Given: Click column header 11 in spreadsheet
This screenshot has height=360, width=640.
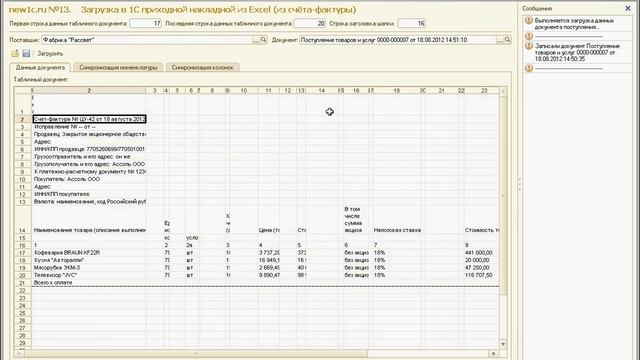Looking at the screenshot, I should [268, 91].
